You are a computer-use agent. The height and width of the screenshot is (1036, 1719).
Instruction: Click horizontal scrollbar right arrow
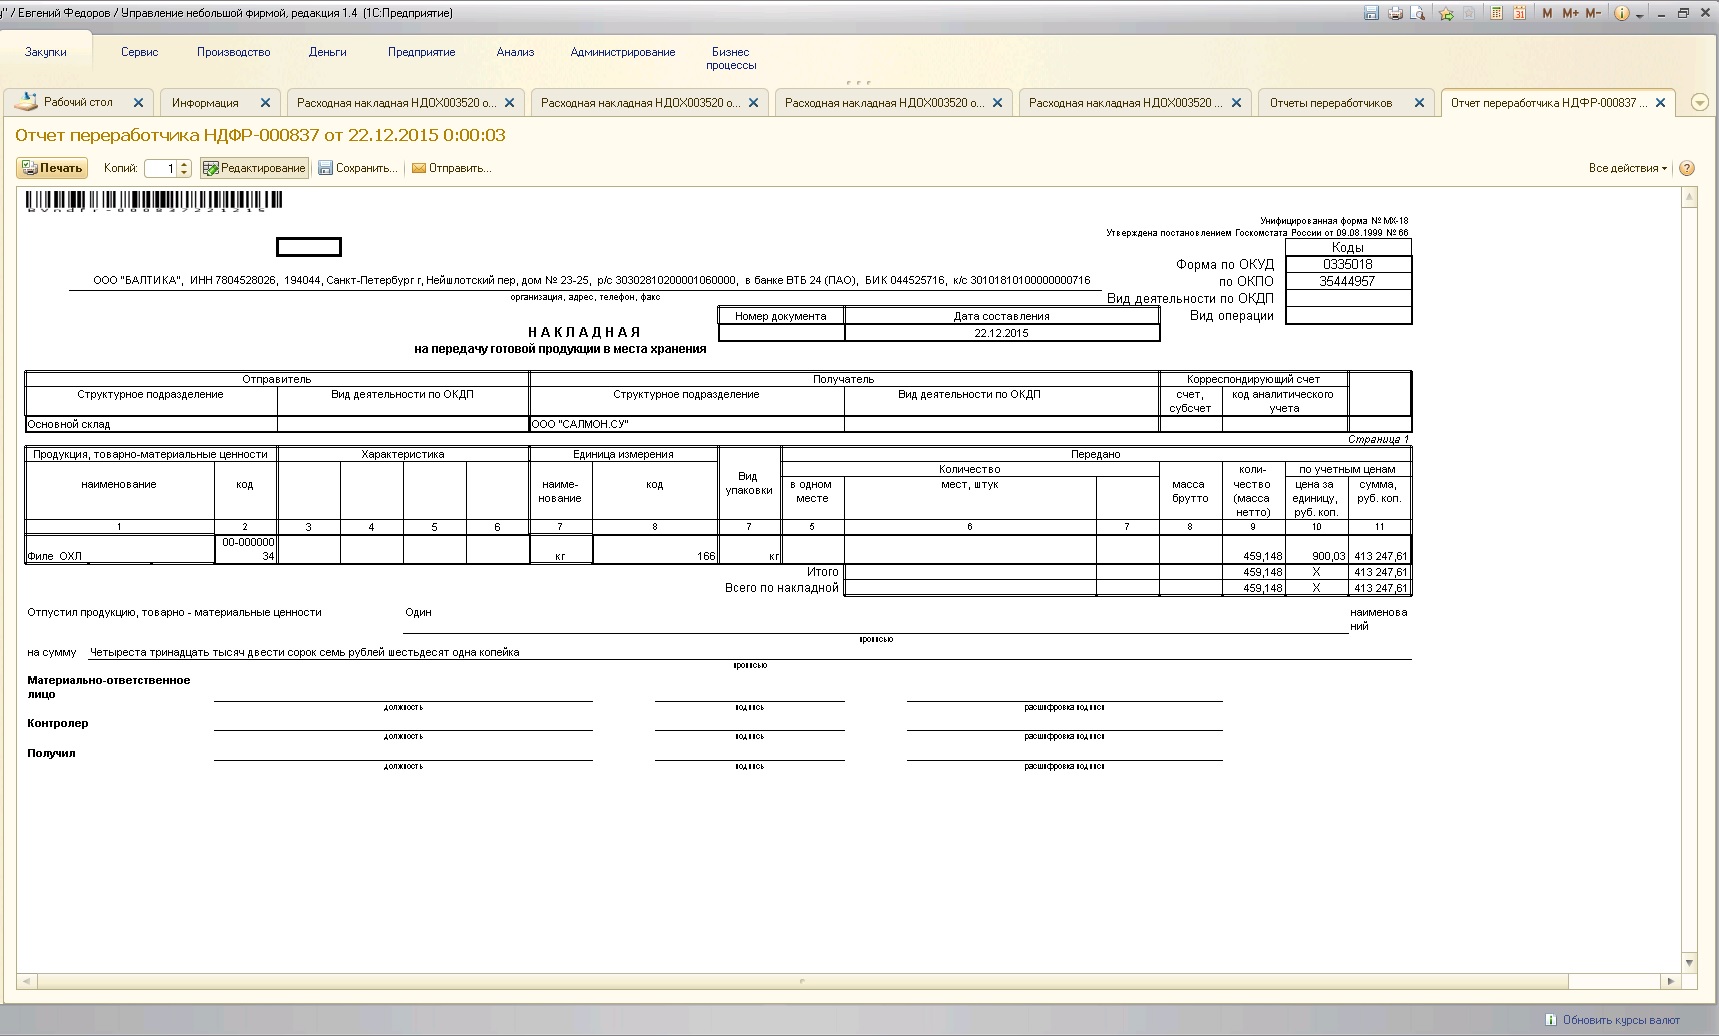(1670, 982)
